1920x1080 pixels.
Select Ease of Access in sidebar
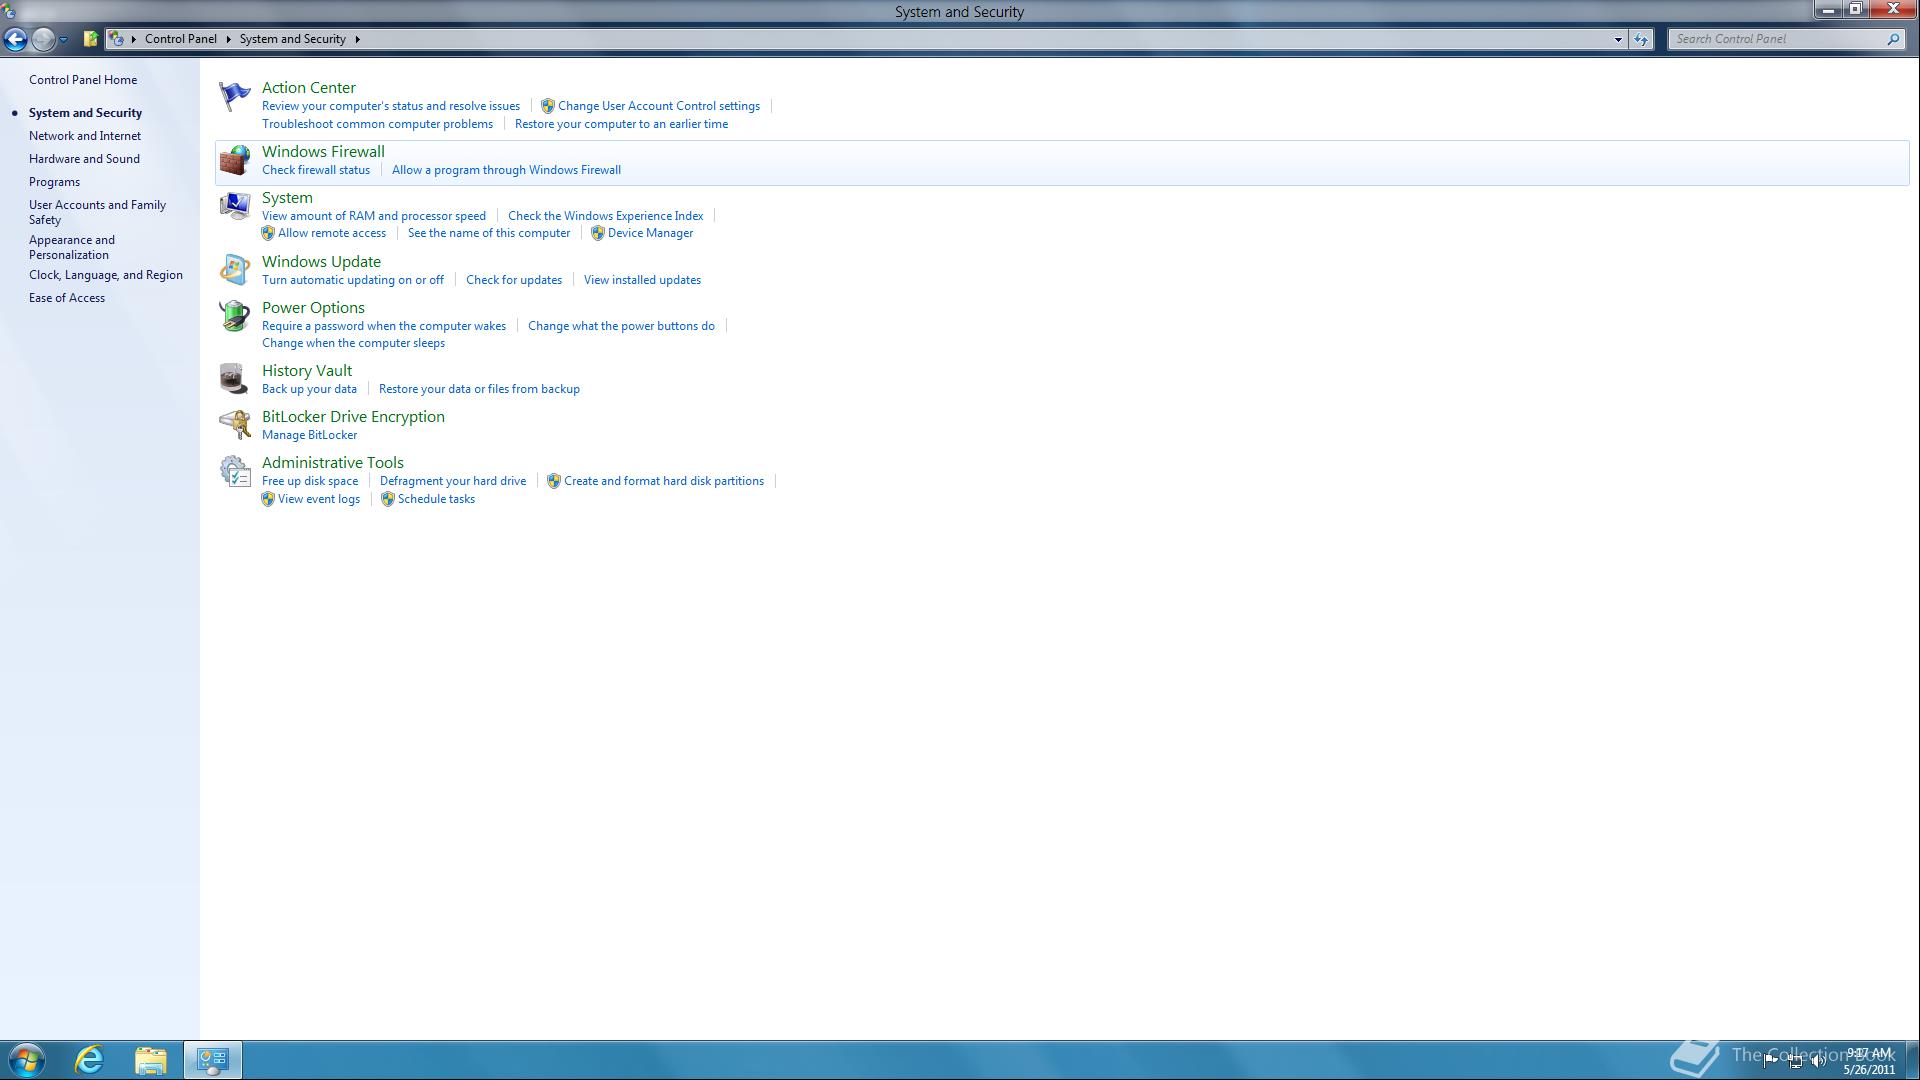pyautogui.click(x=67, y=298)
